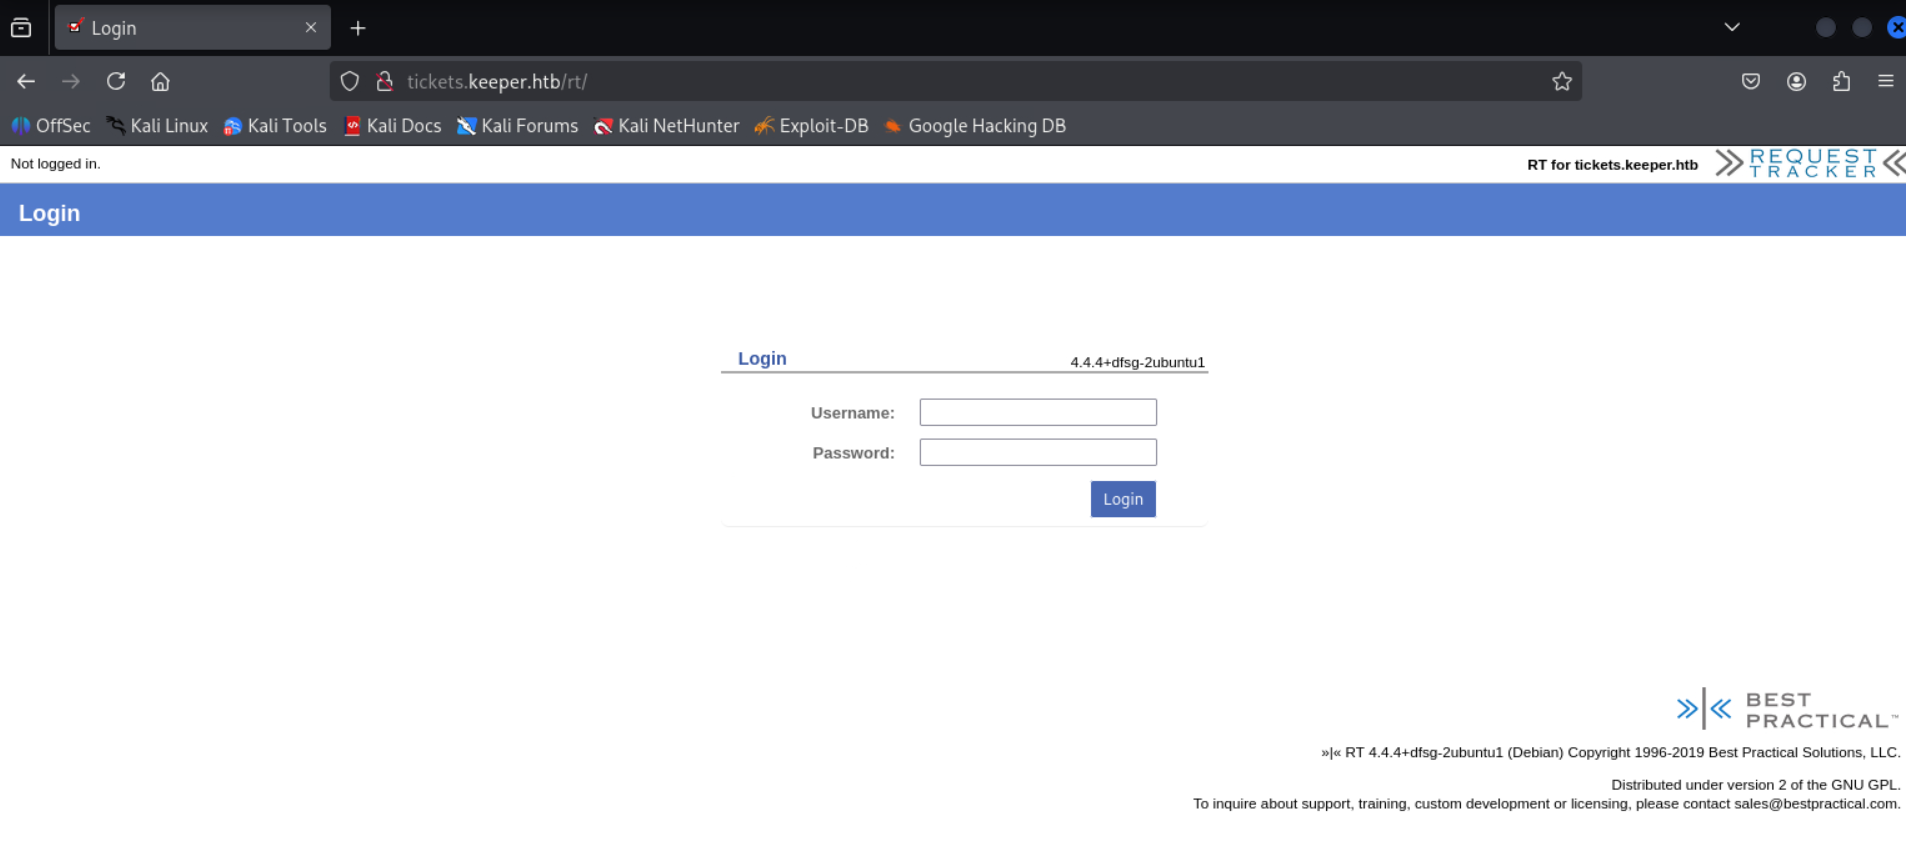Image resolution: width=1906 pixels, height=846 pixels.
Task: Click the Request Tracker logo
Action: point(1810,163)
